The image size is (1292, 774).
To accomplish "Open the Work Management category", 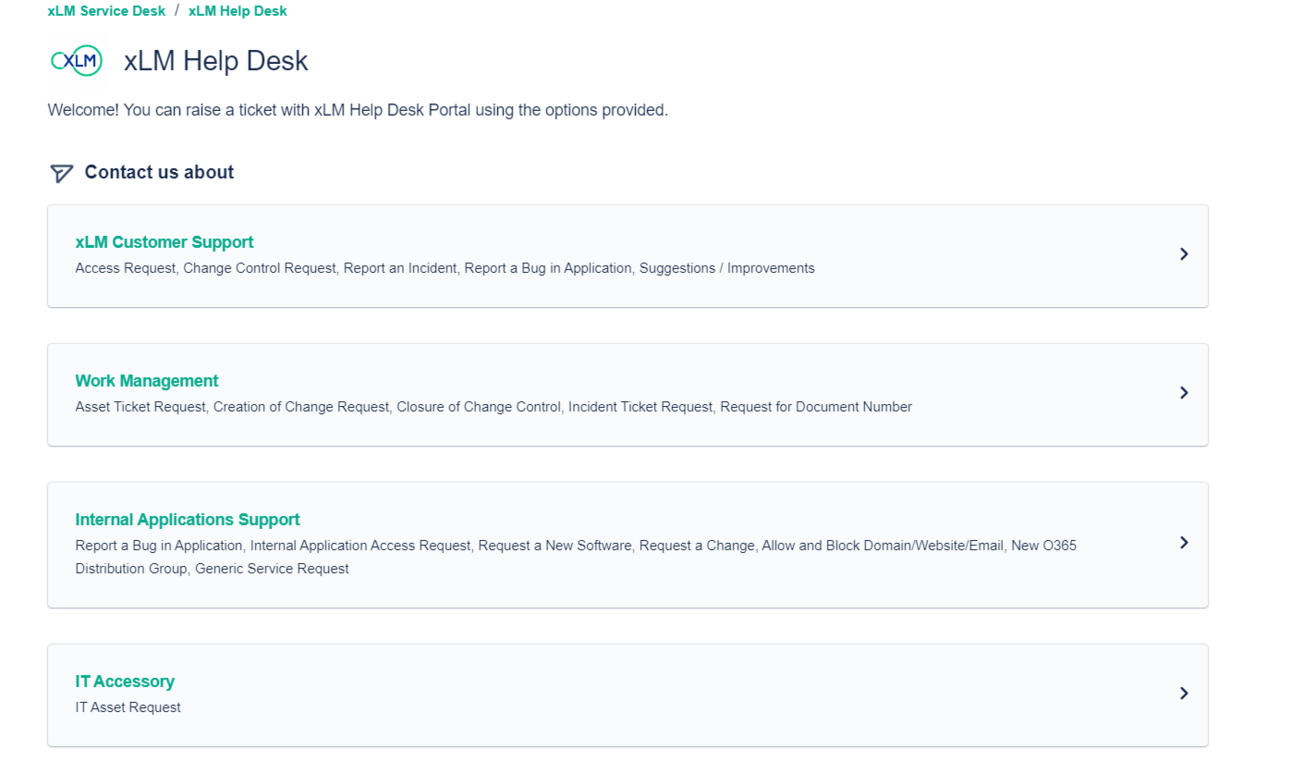I will [x=628, y=394].
